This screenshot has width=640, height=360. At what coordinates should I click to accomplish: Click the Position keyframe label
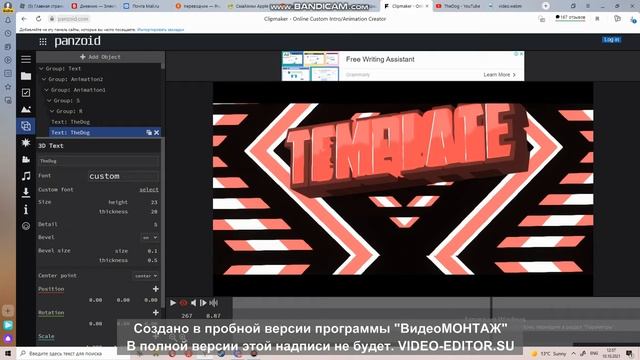(51, 289)
